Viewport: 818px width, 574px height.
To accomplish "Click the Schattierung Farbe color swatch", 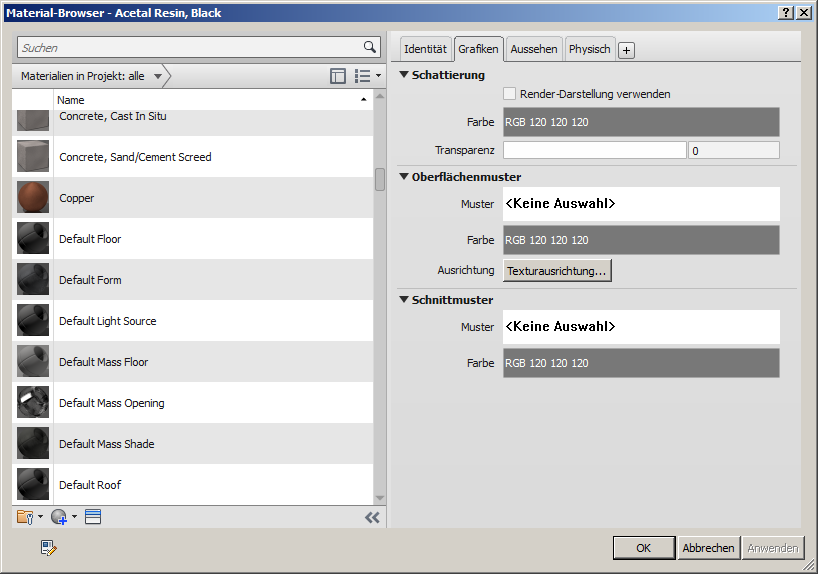I will [640, 122].
